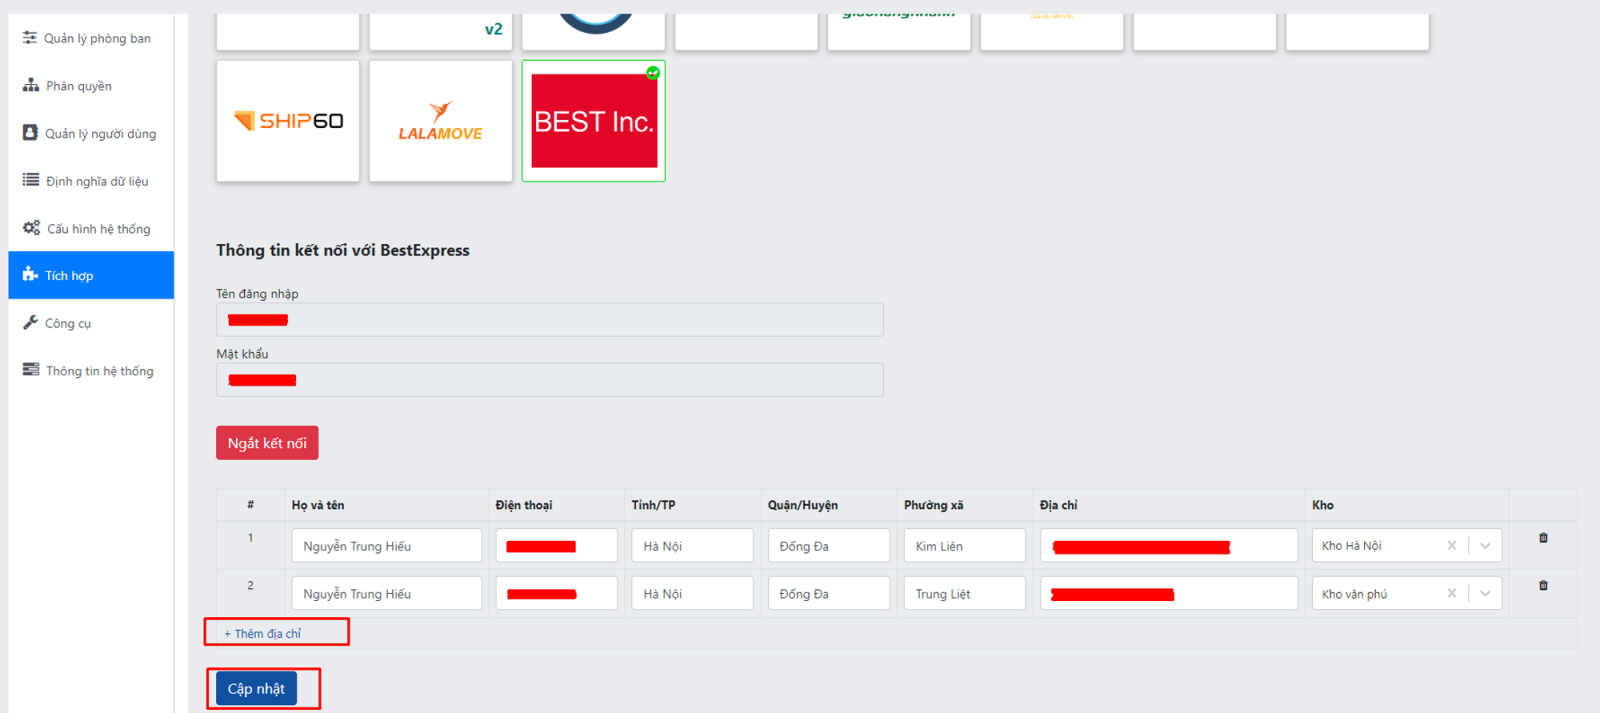Select the SHIP60 carrier logo
The height and width of the screenshot is (713, 1600).
point(288,121)
